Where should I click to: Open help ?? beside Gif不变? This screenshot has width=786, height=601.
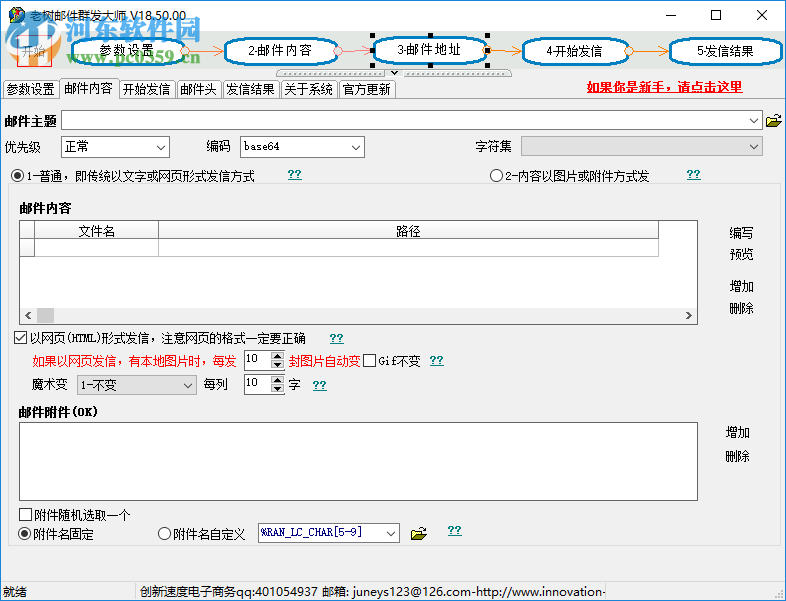coord(437,360)
